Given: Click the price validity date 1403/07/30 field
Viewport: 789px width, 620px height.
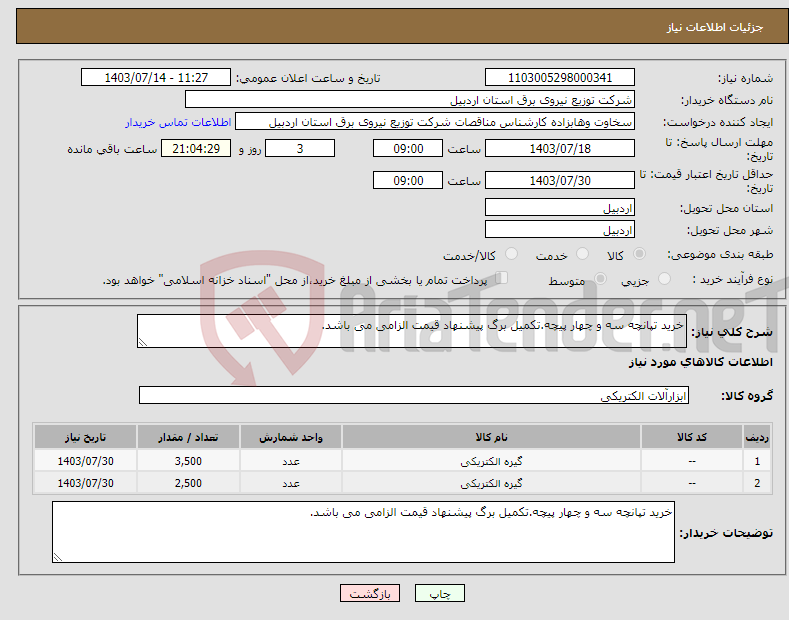Looking at the screenshot, I should pyautogui.click(x=560, y=180).
